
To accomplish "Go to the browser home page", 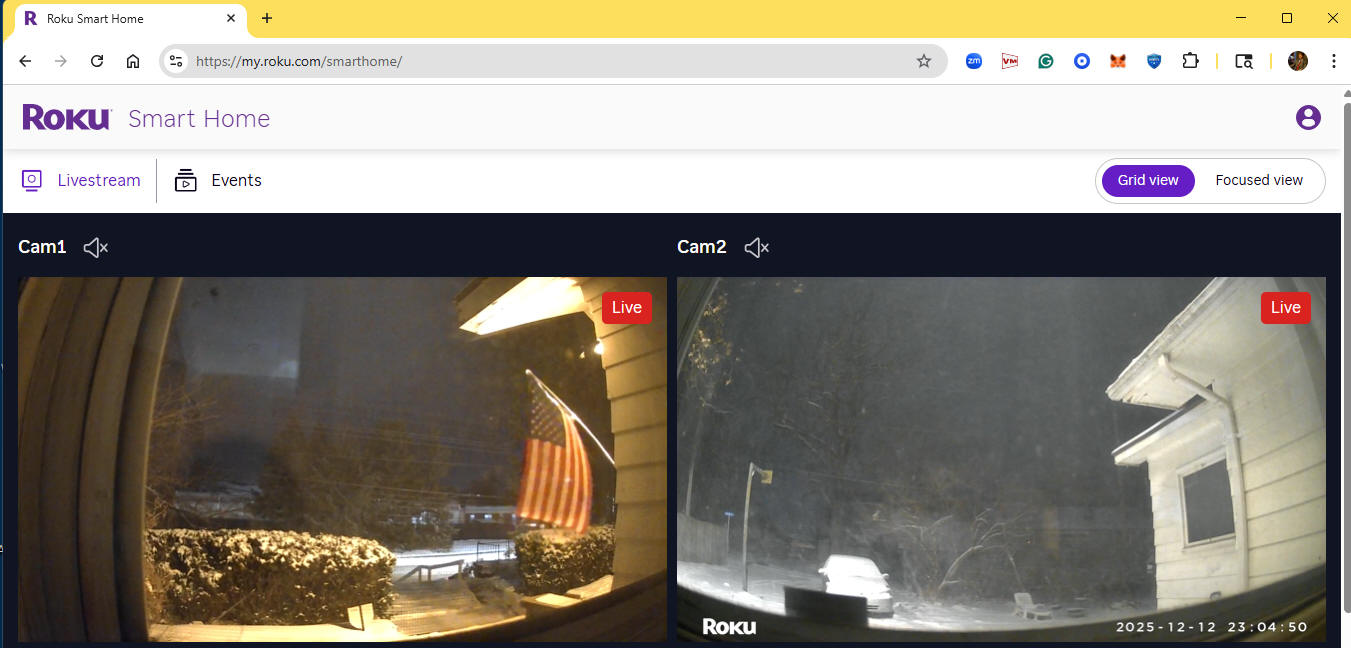I will coord(132,61).
